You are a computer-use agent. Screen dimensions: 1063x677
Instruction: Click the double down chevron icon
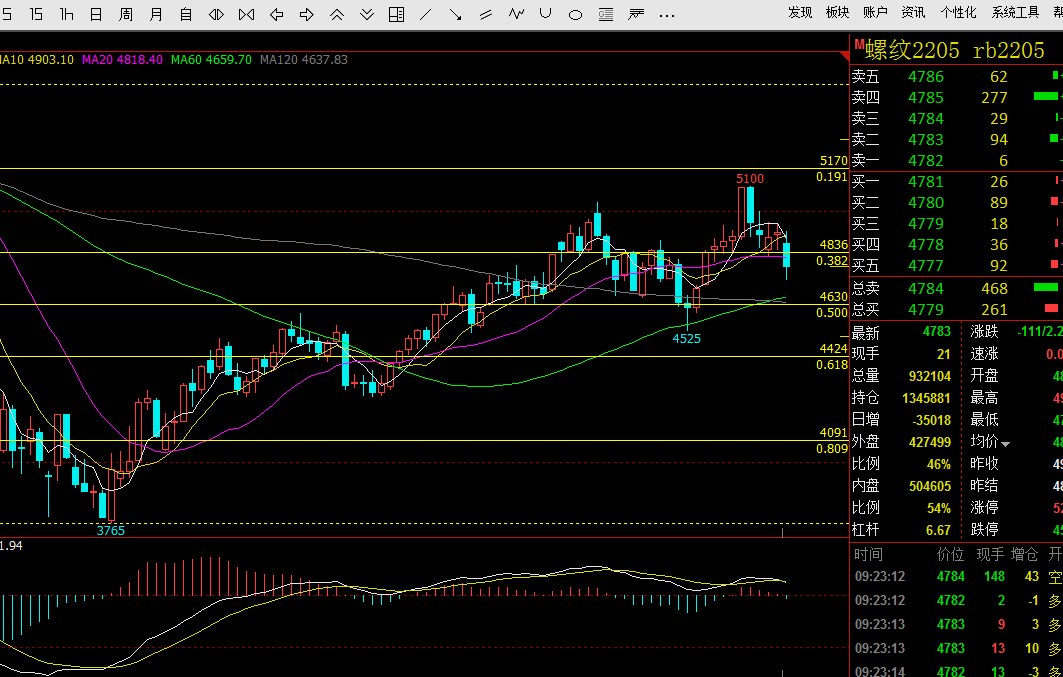tap(367, 14)
